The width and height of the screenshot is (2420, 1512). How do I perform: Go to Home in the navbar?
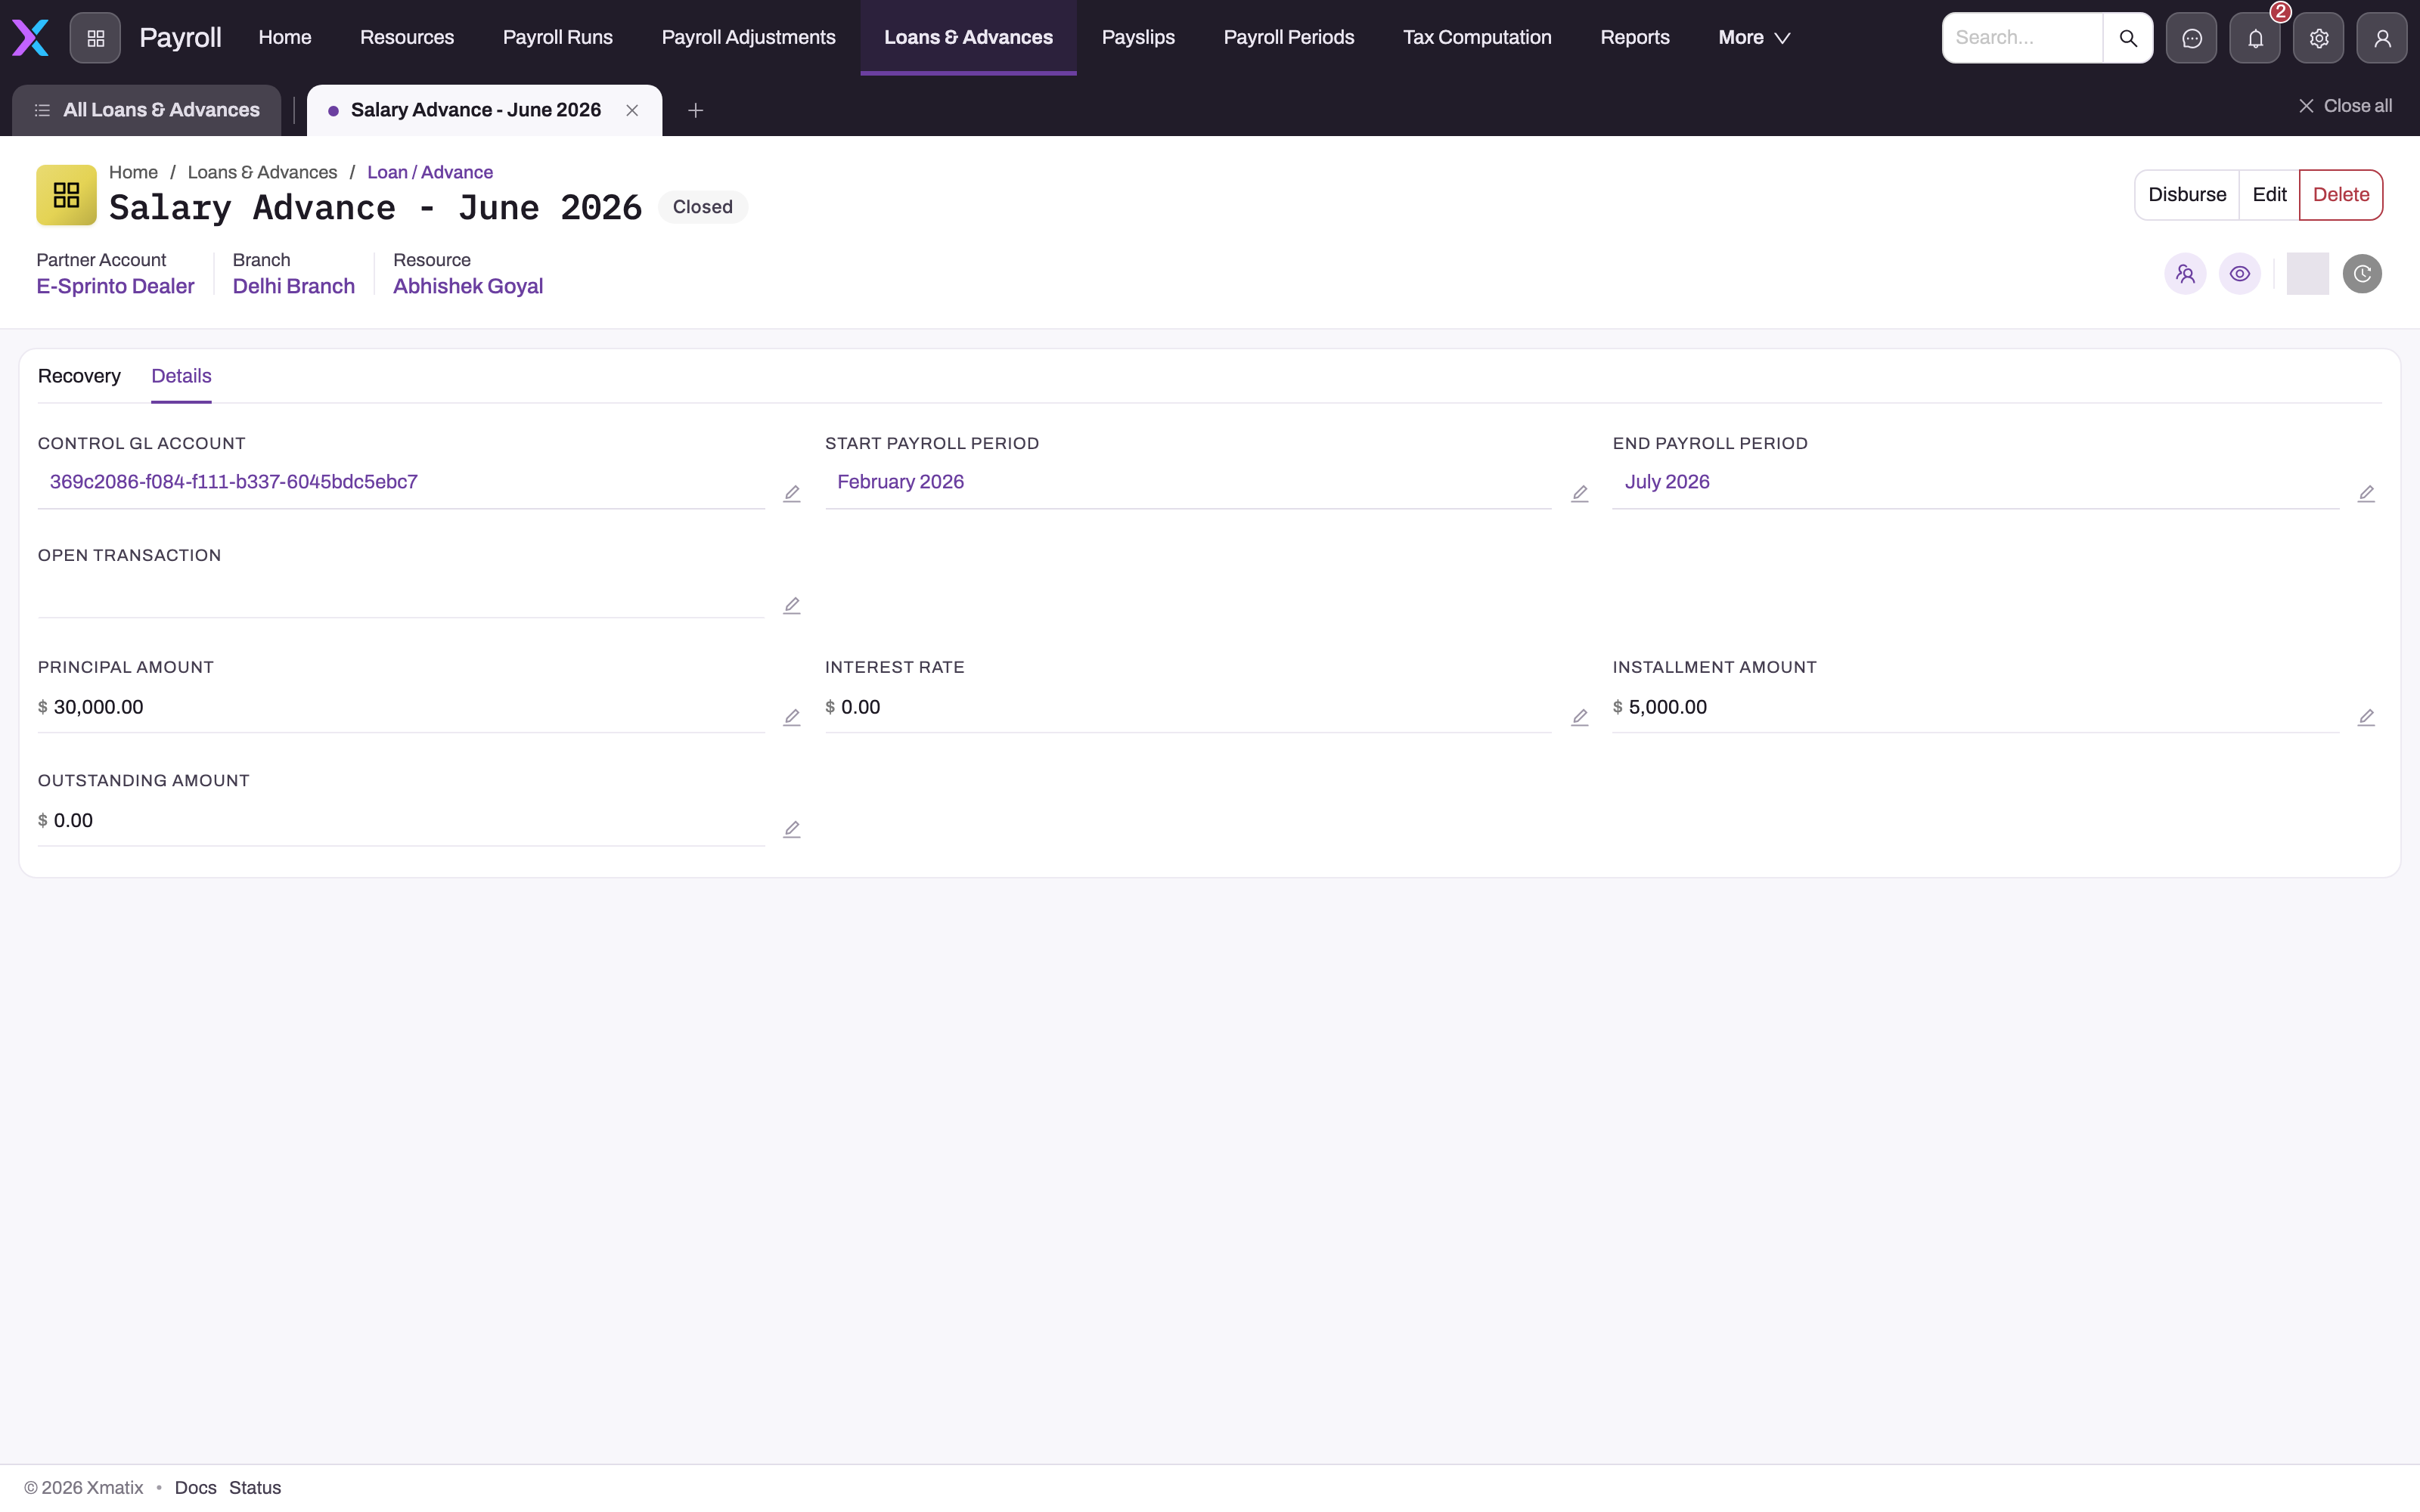tap(285, 38)
